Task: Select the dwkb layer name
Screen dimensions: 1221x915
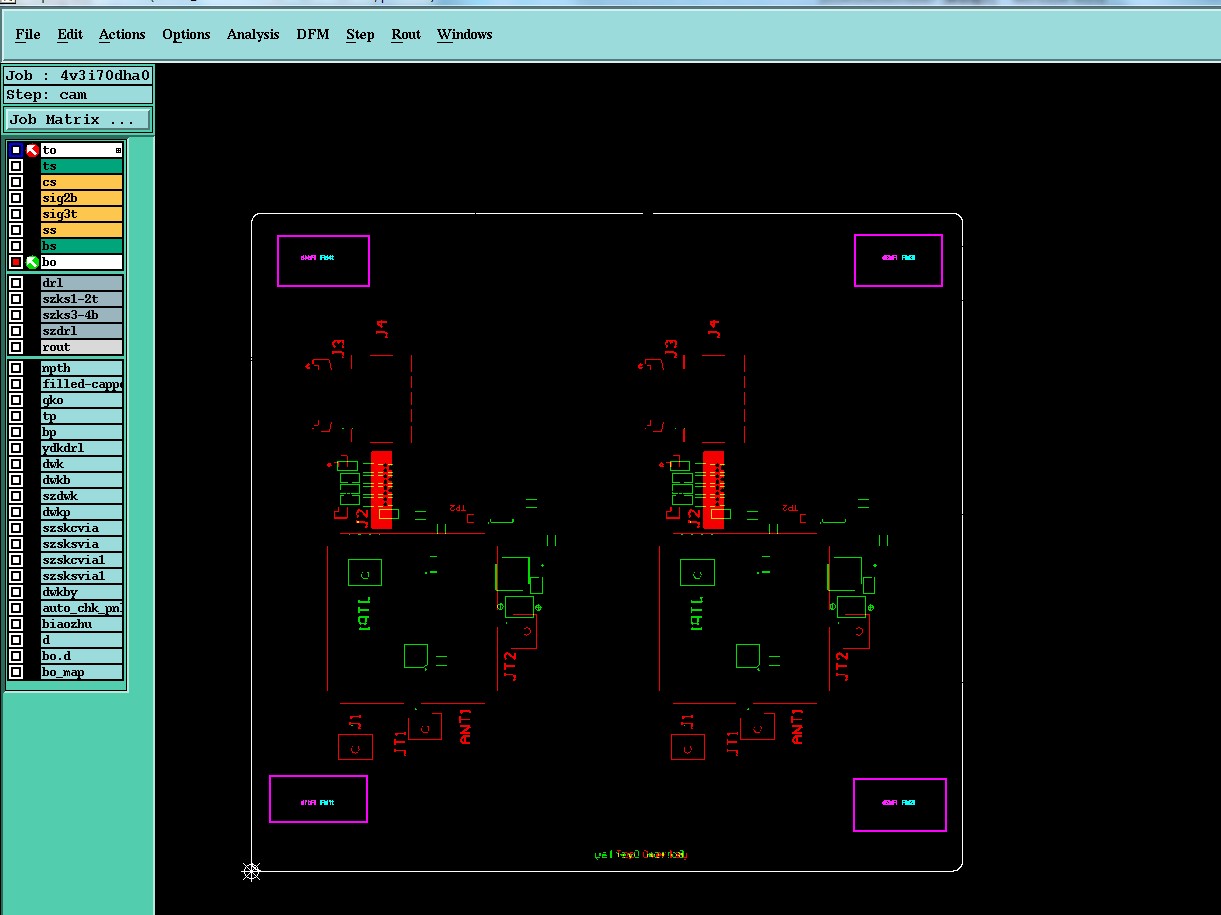Action: pos(82,480)
